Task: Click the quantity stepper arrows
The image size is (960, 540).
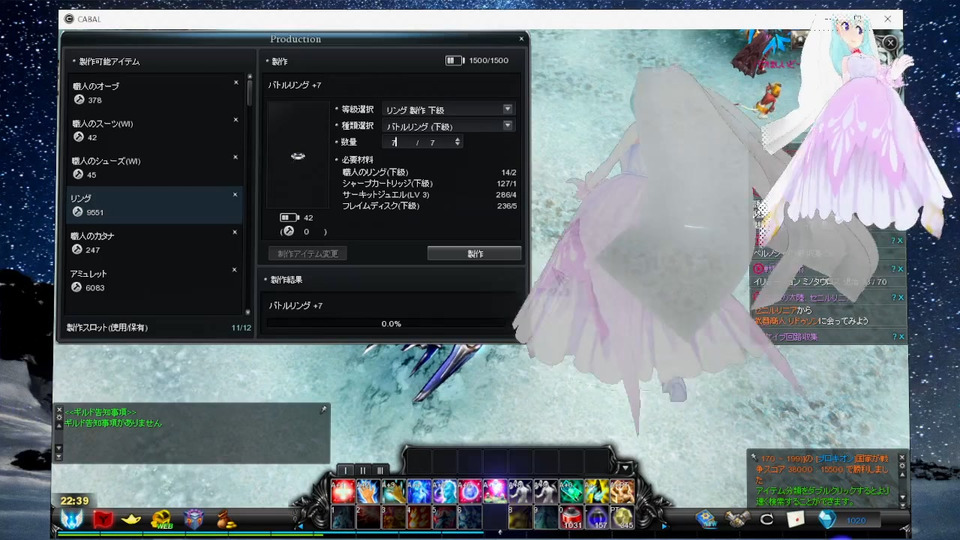Action: (x=457, y=142)
